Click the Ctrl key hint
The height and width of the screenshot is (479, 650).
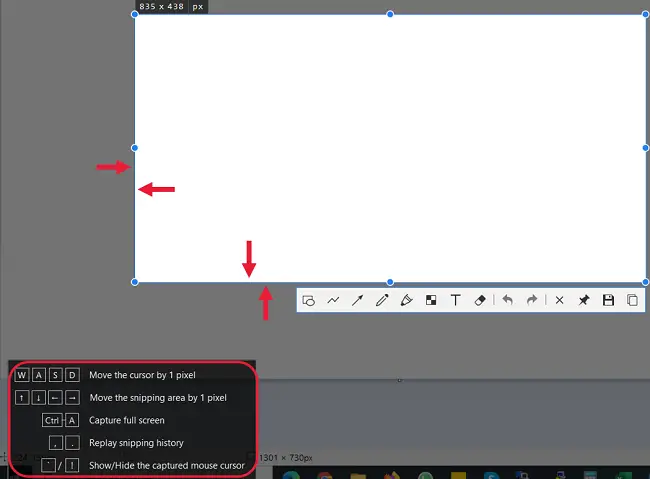pos(52,421)
